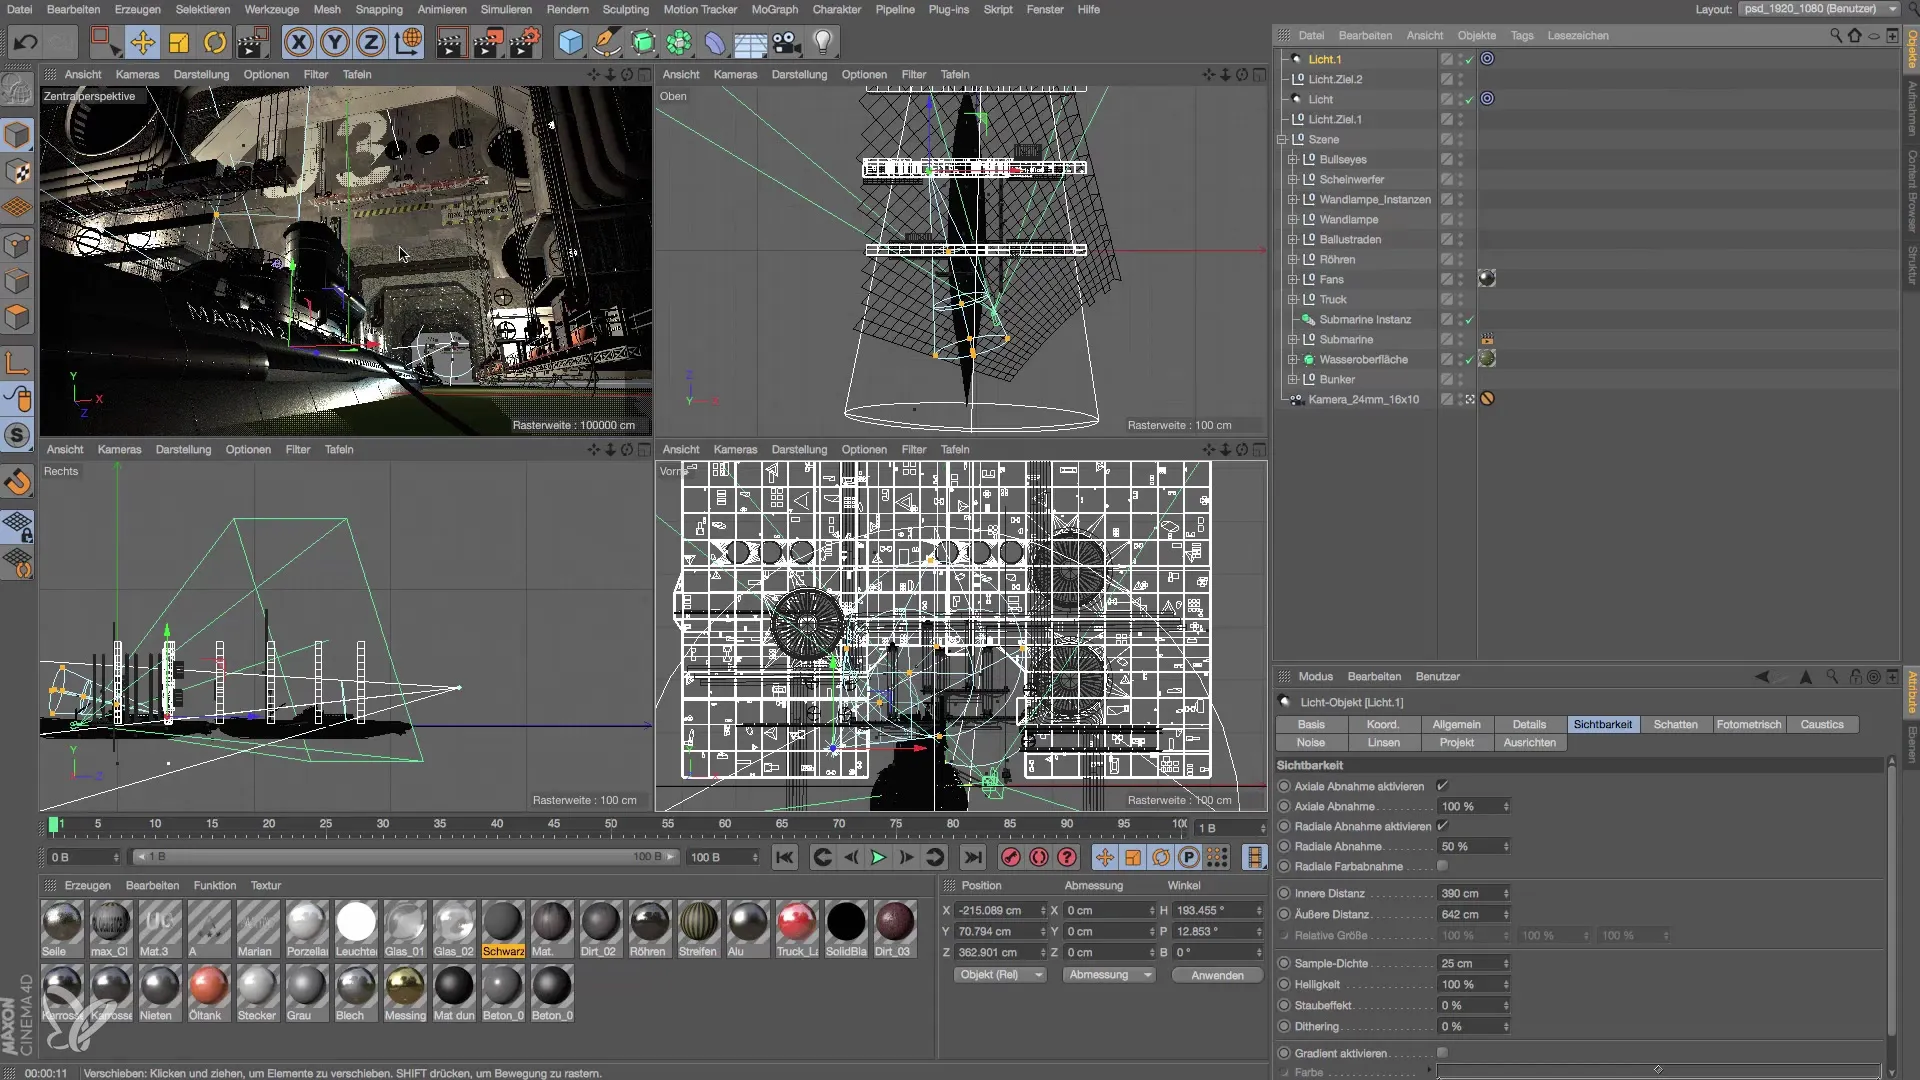The width and height of the screenshot is (1920, 1080).
Task: Enable Gradient aktivieren checkbox
Action: [x=1442, y=1053]
